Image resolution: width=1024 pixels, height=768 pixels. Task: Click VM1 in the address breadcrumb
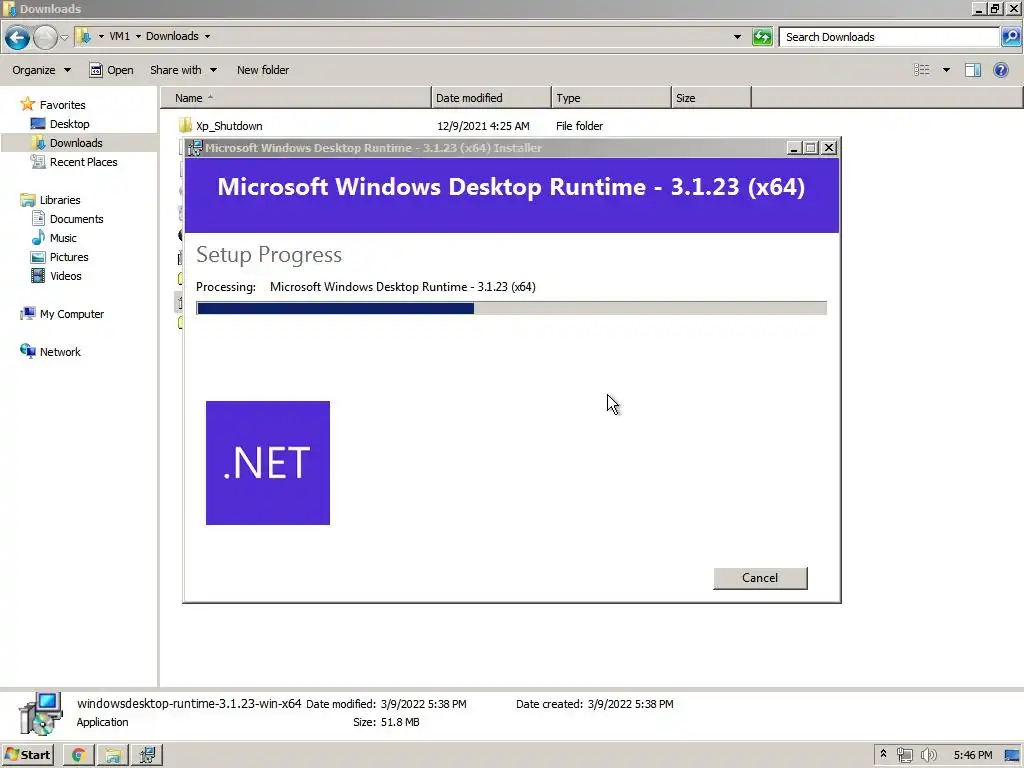pyautogui.click(x=120, y=36)
